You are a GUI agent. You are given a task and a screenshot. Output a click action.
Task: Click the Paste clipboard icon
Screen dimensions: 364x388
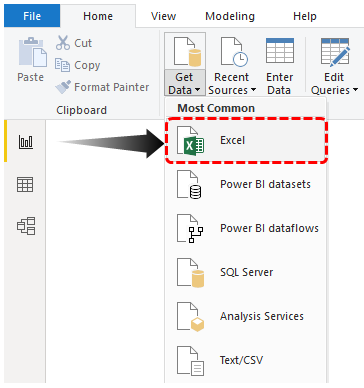click(x=32, y=52)
